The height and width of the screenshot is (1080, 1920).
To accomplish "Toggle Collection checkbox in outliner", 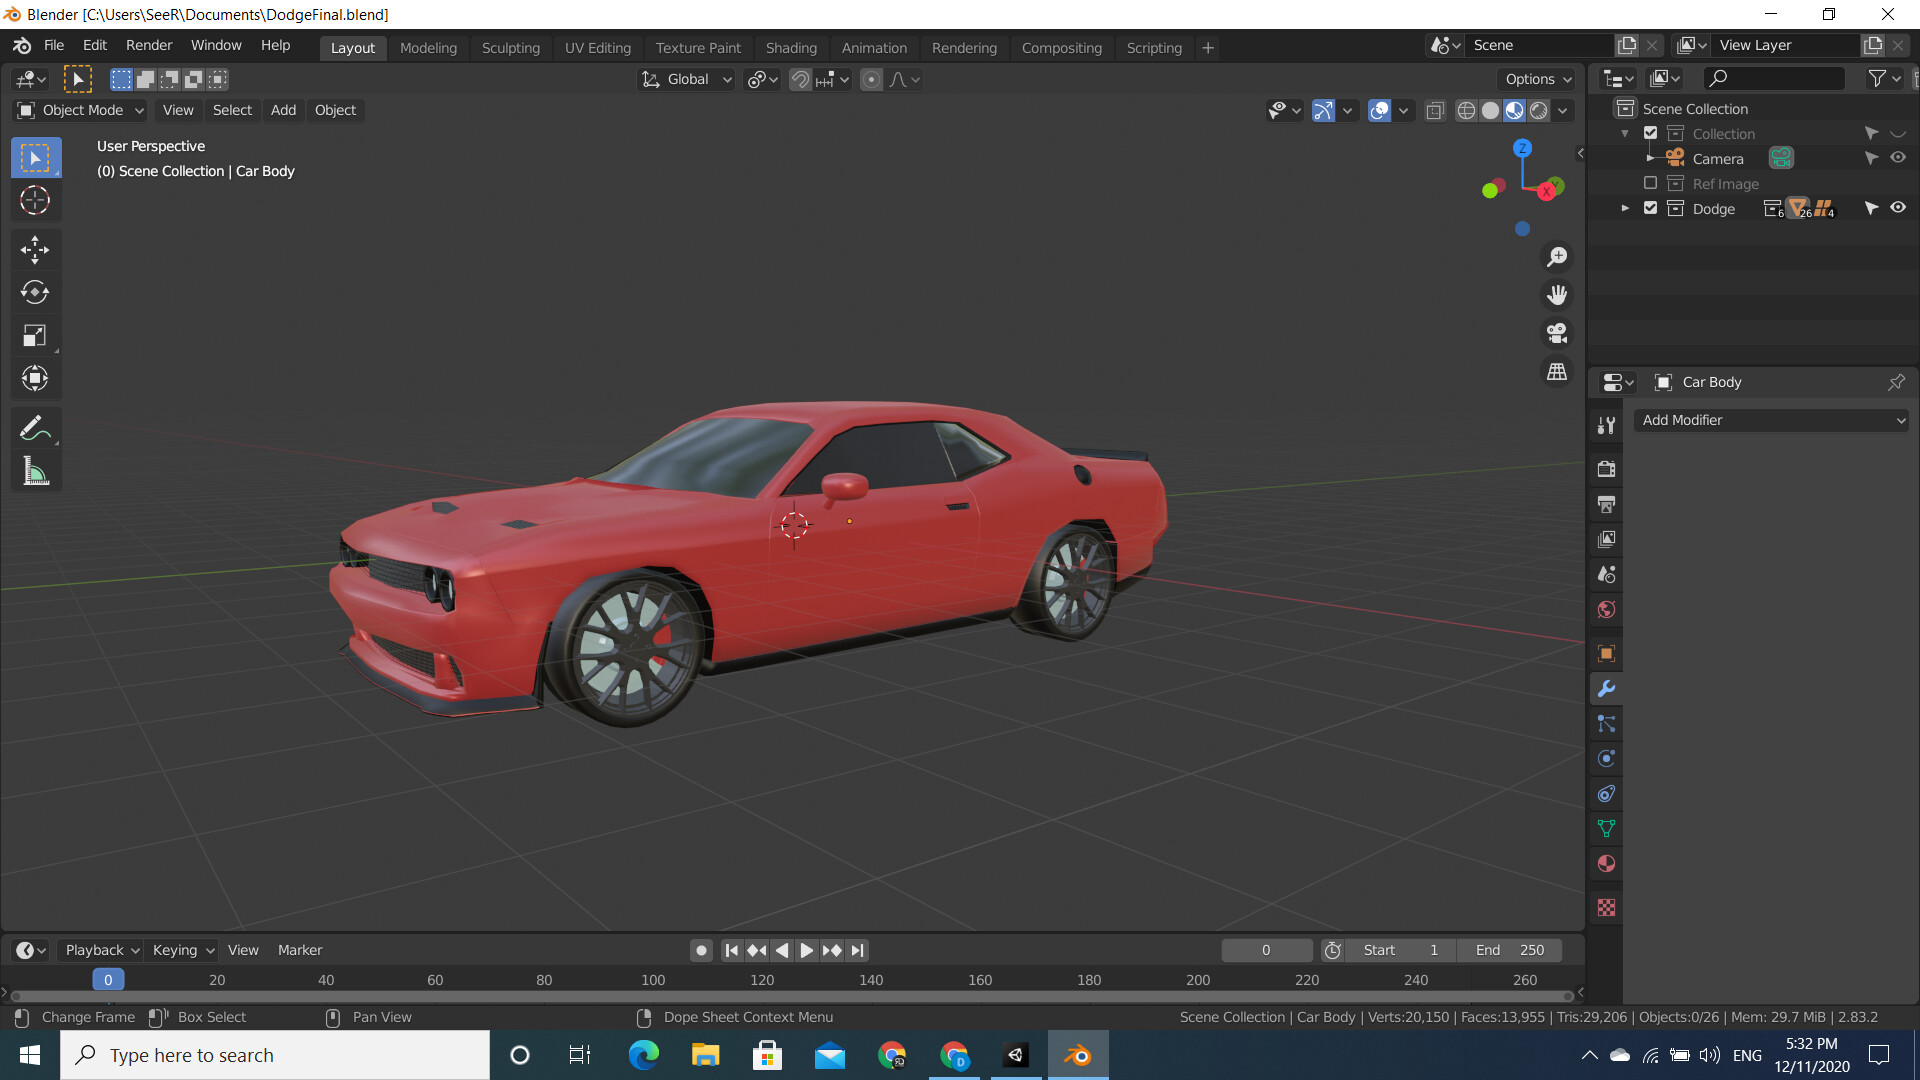I will tap(1651, 133).
